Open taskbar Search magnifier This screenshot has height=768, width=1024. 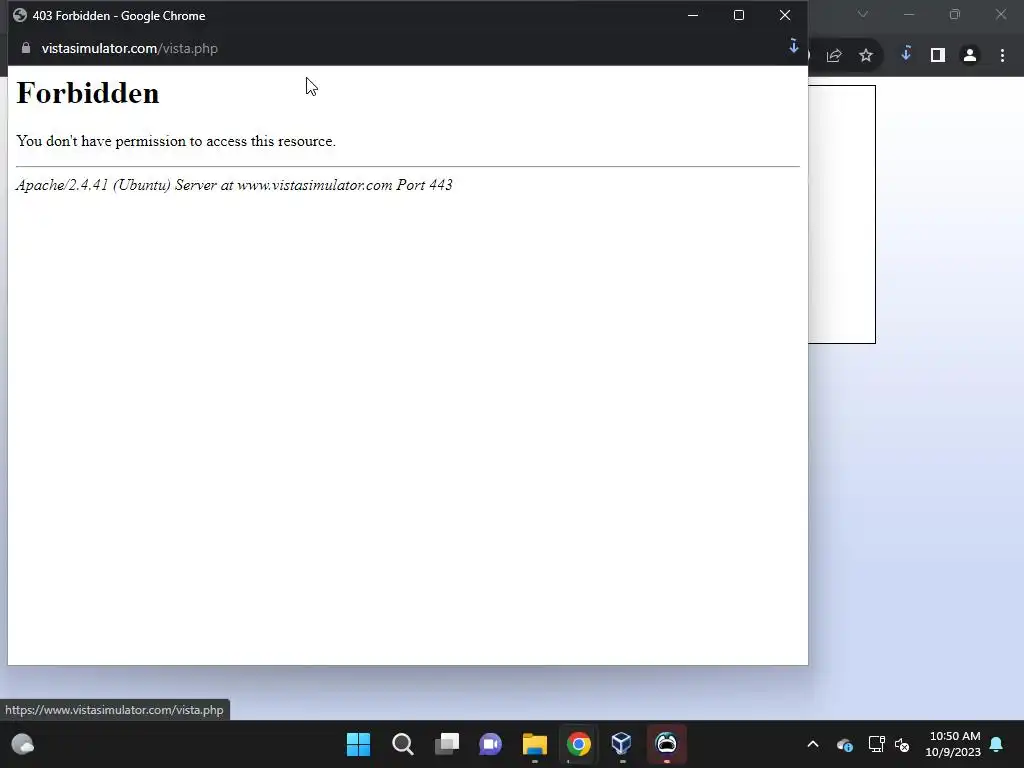point(403,744)
